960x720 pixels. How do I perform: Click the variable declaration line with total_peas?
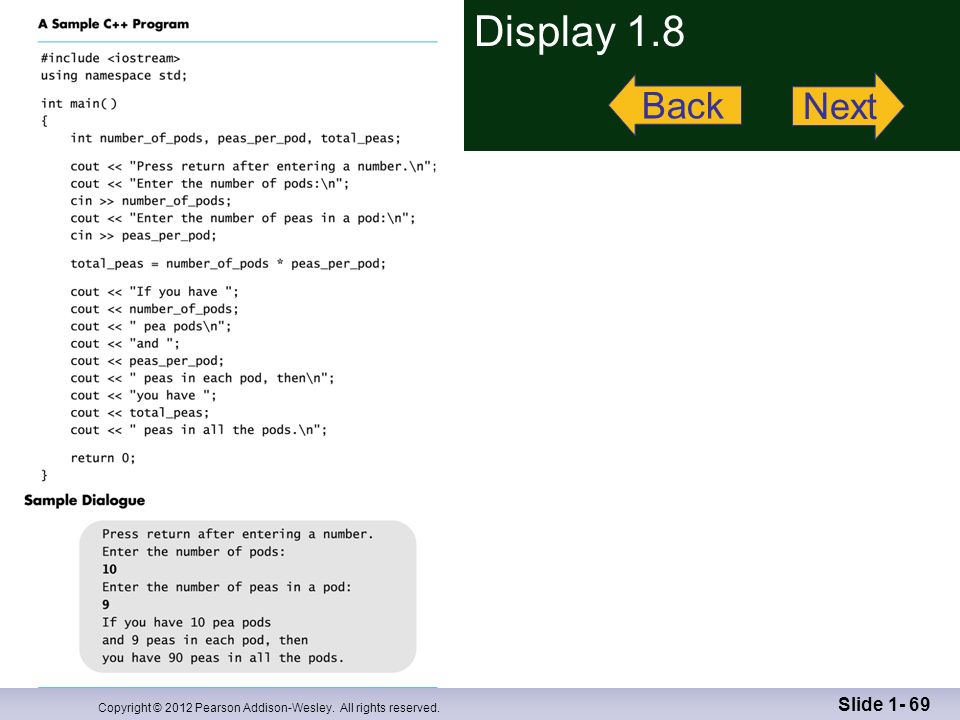click(x=235, y=138)
